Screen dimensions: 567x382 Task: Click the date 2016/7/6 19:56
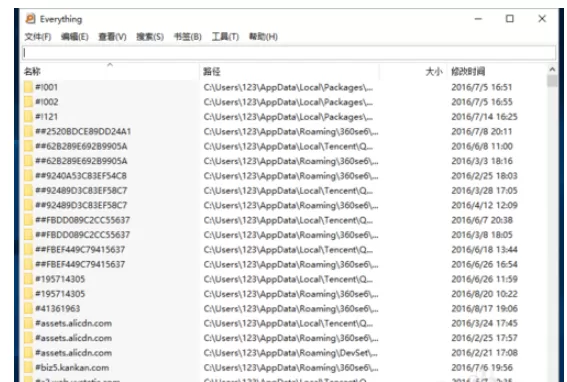[x=482, y=368]
